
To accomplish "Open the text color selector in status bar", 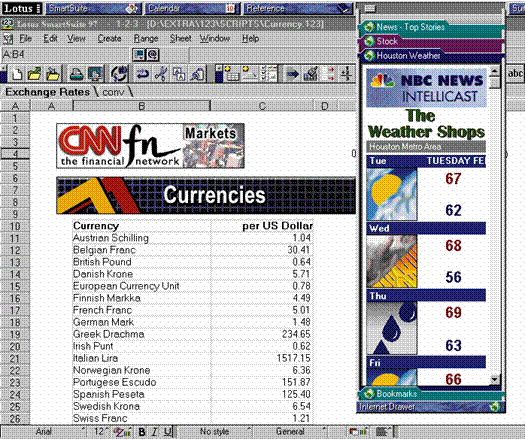I will [122, 432].
